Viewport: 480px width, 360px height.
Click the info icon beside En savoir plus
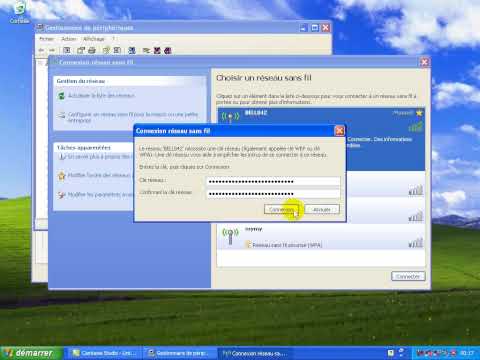[61, 156]
